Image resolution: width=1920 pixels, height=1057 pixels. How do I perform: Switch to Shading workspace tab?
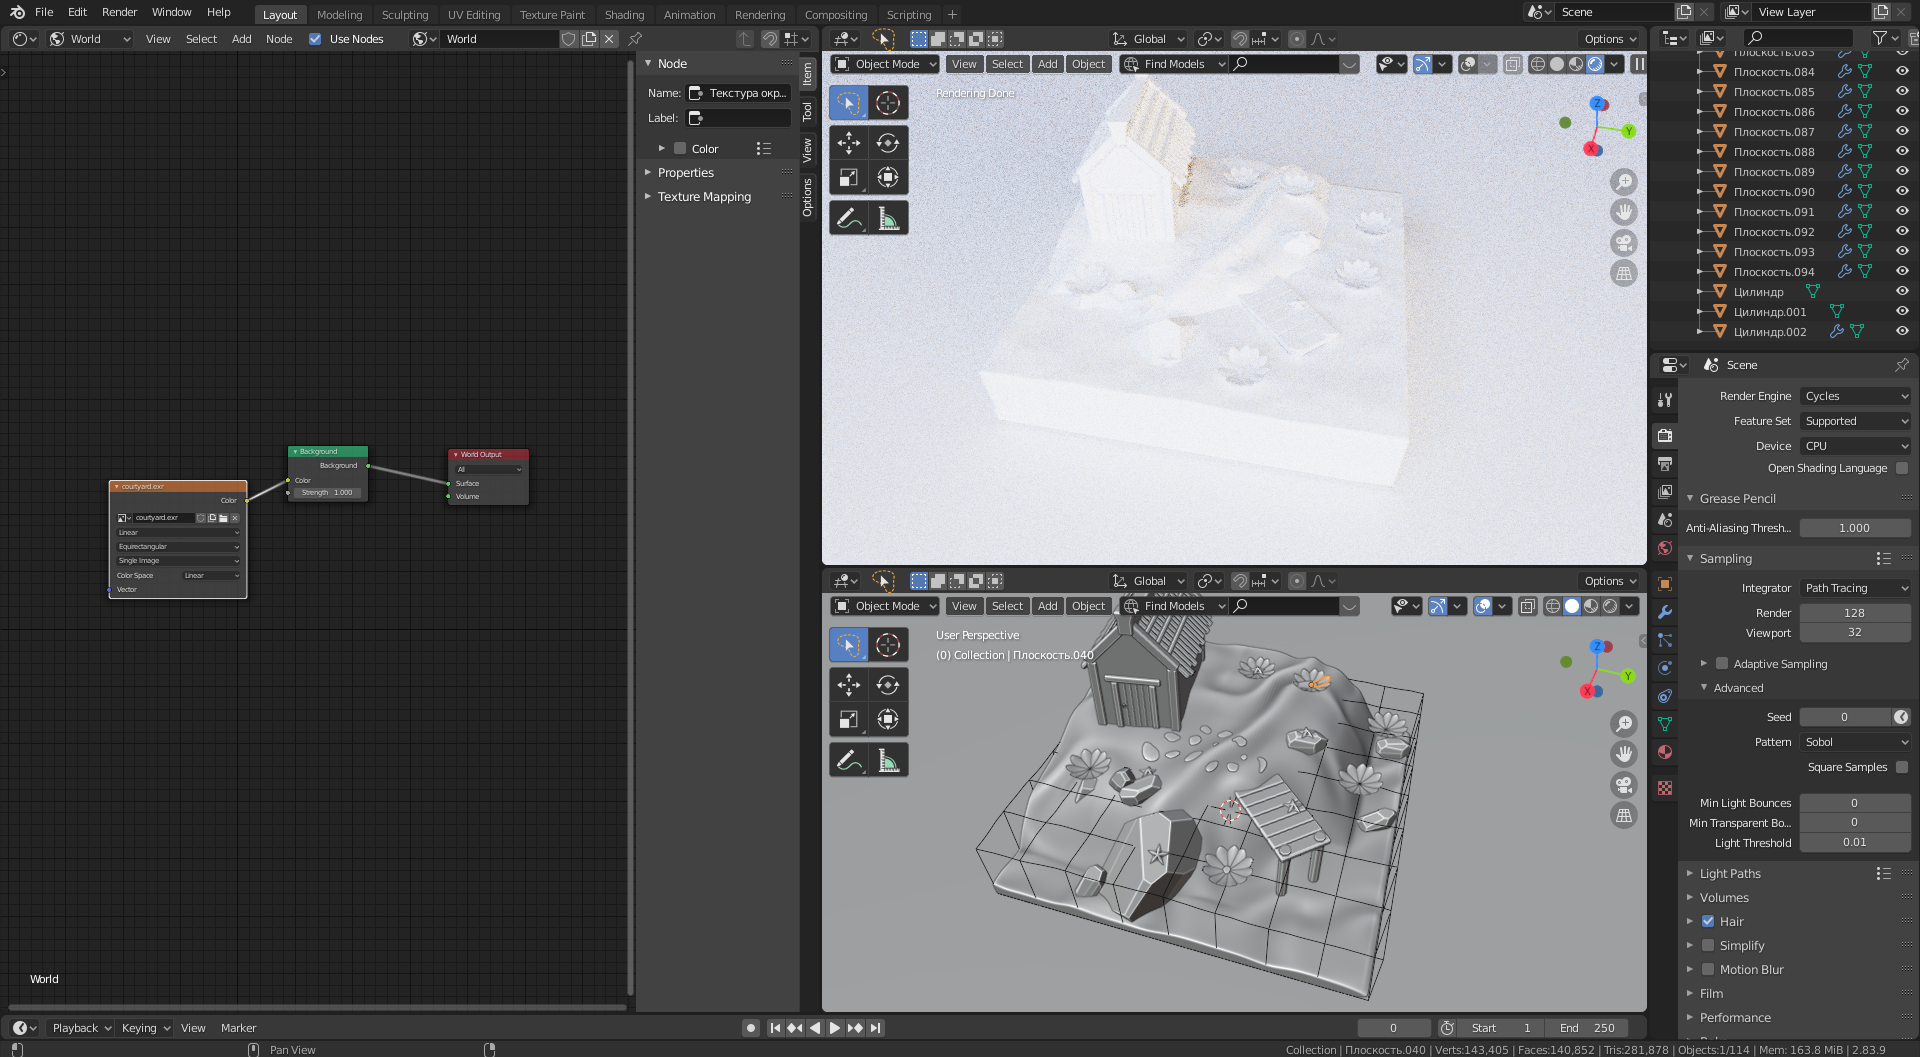(624, 15)
